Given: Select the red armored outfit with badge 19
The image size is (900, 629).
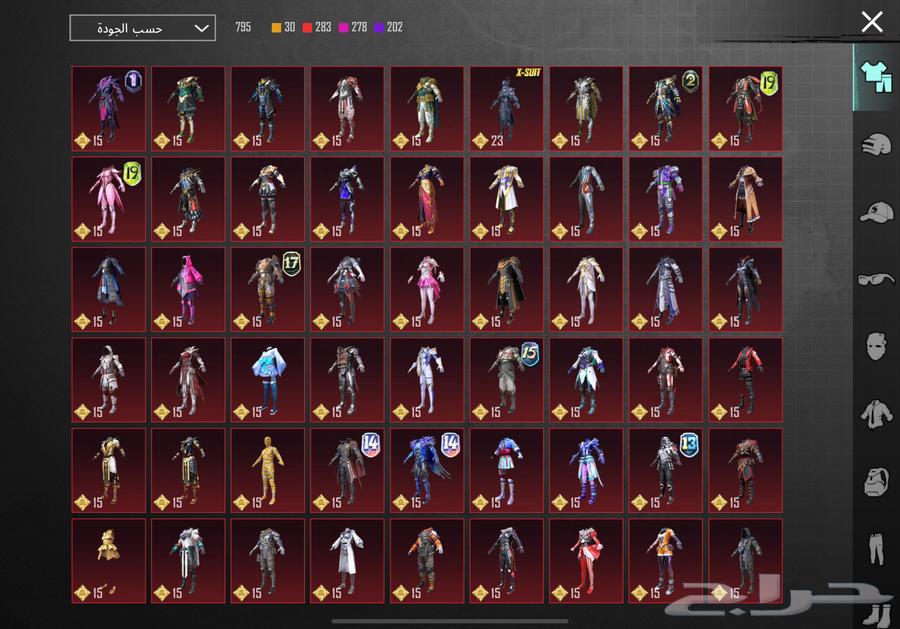Looking at the screenshot, I should (746, 108).
